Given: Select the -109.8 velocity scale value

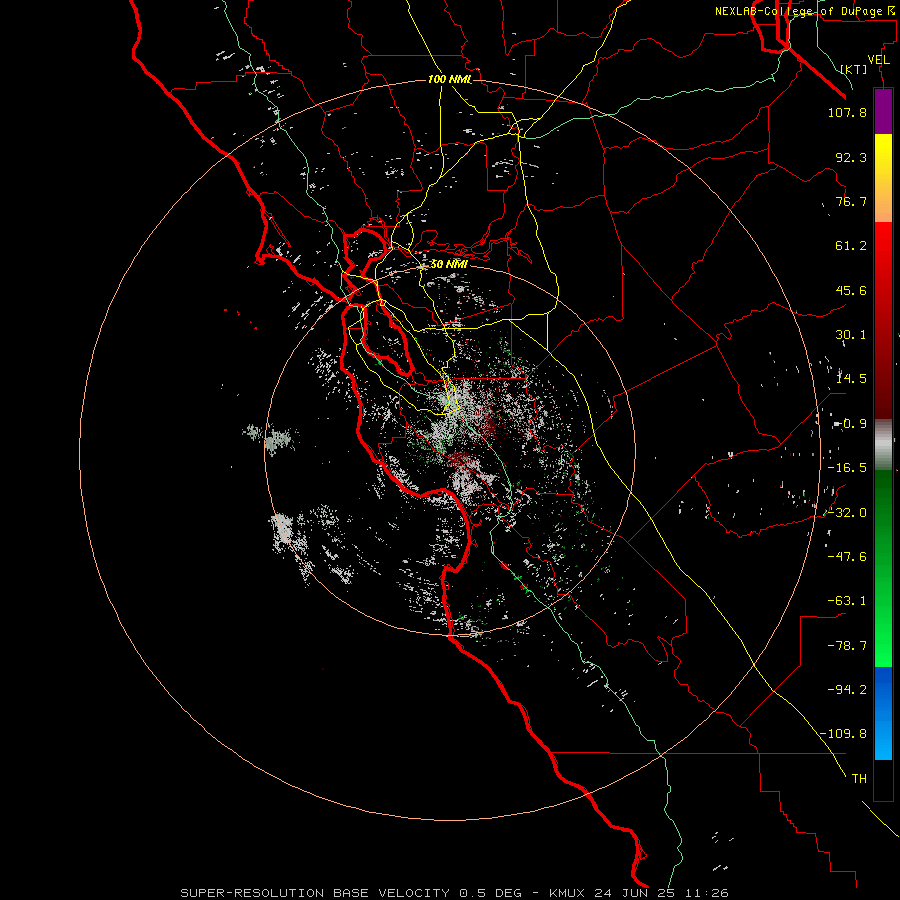Looking at the screenshot, I should (843, 734).
